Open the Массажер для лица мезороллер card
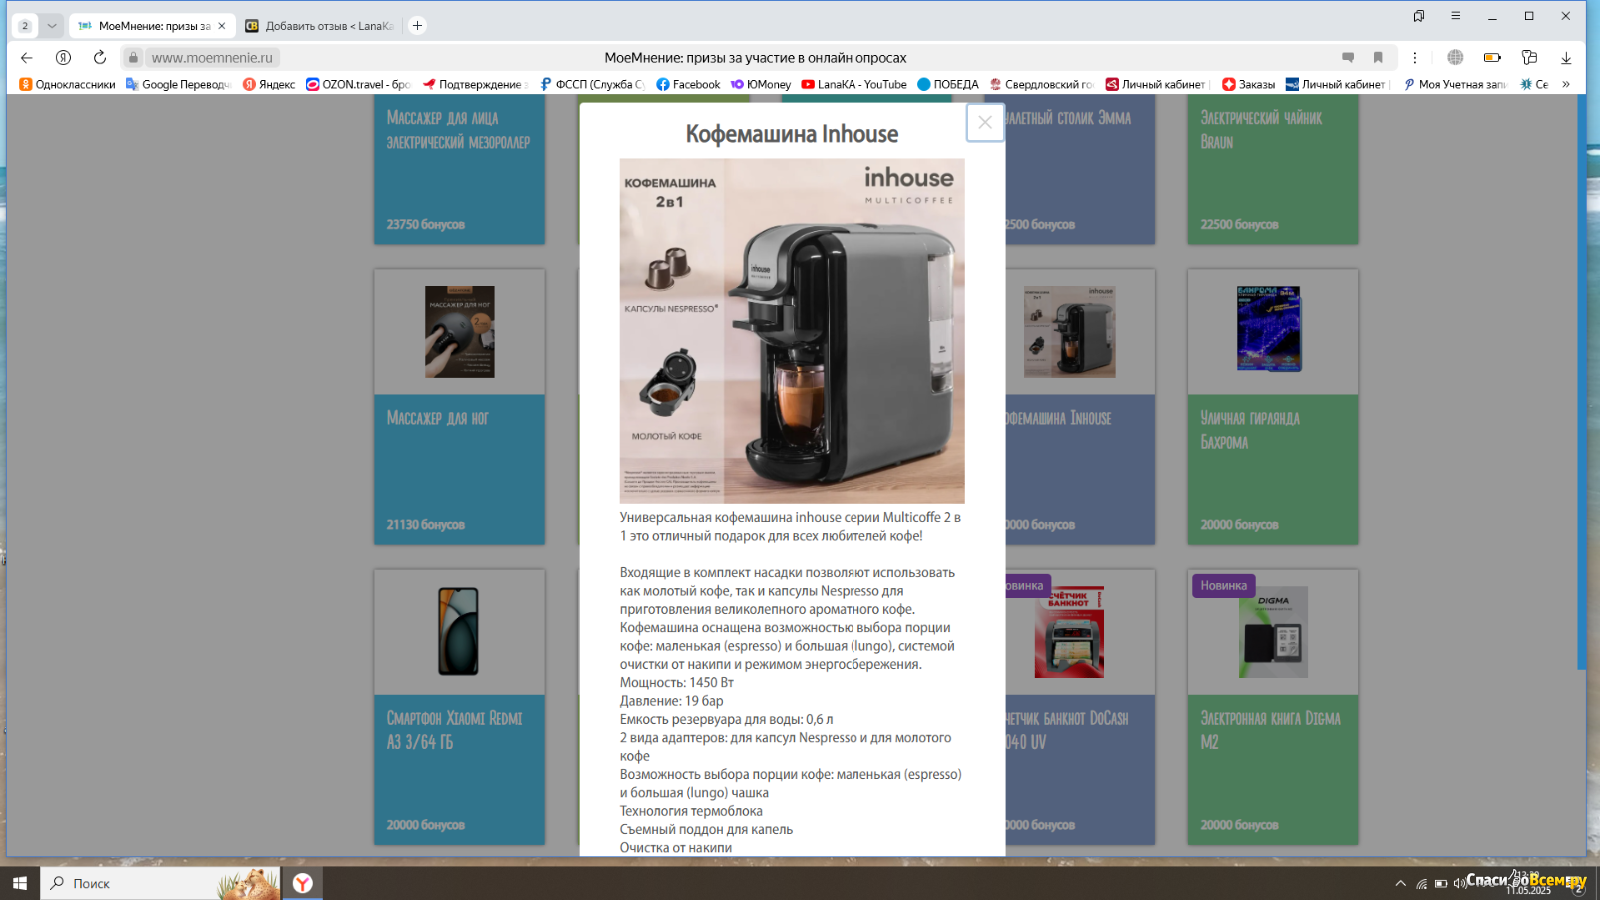This screenshot has height=900, width=1600. pyautogui.click(x=460, y=170)
